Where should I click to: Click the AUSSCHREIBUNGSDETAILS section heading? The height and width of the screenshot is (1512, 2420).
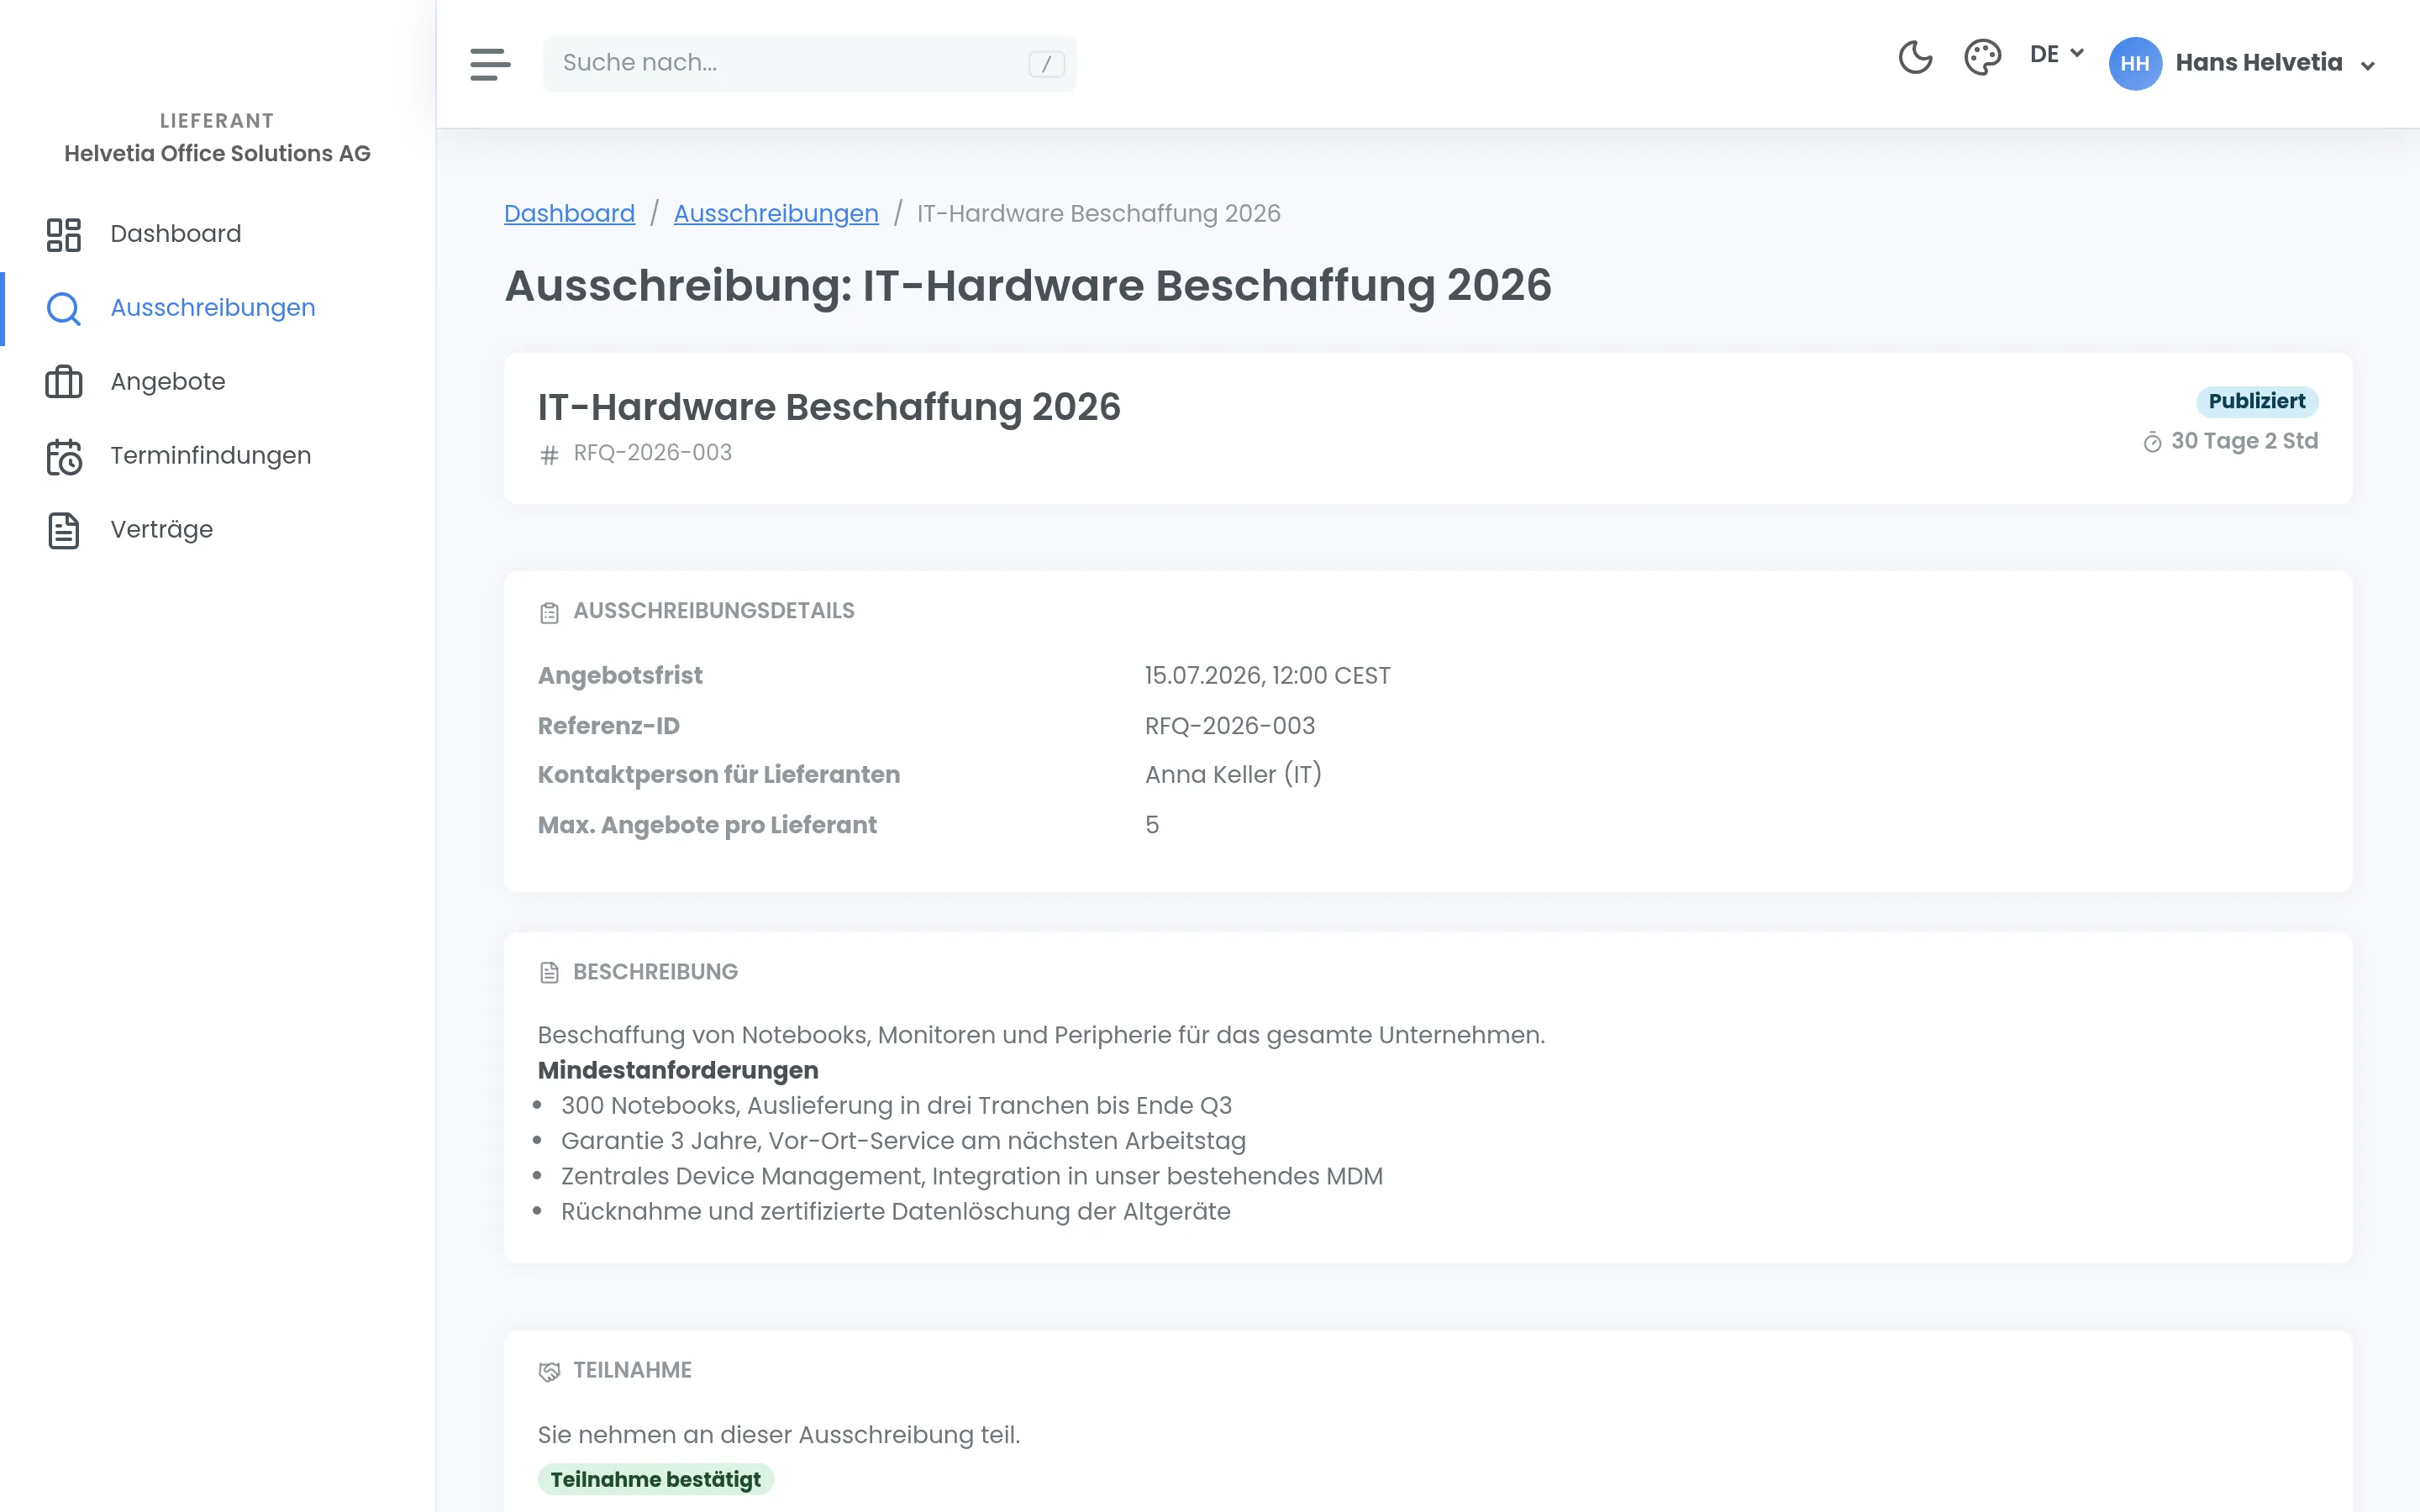click(x=713, y=611)
